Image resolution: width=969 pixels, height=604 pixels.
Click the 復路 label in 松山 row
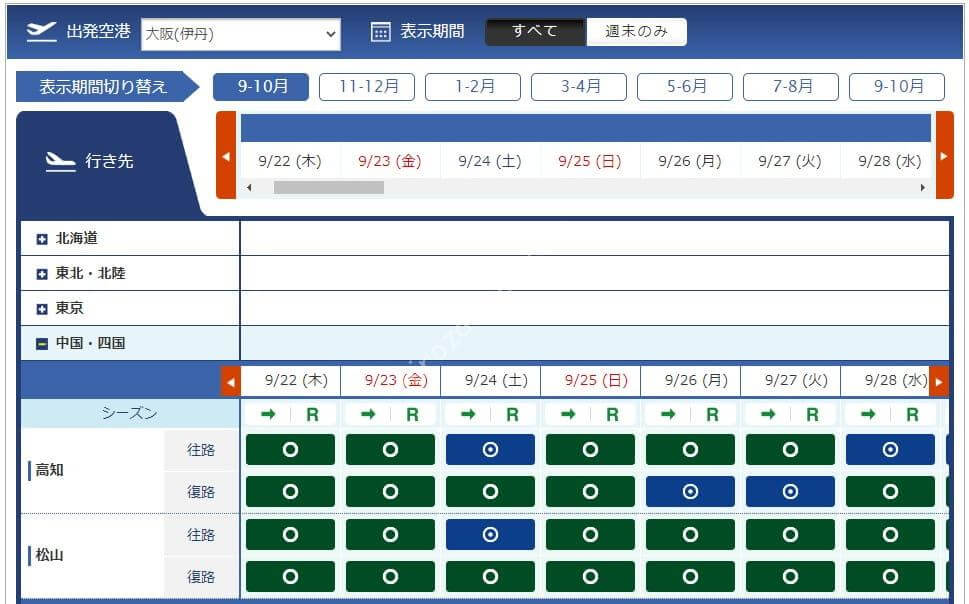click(201, 577)
